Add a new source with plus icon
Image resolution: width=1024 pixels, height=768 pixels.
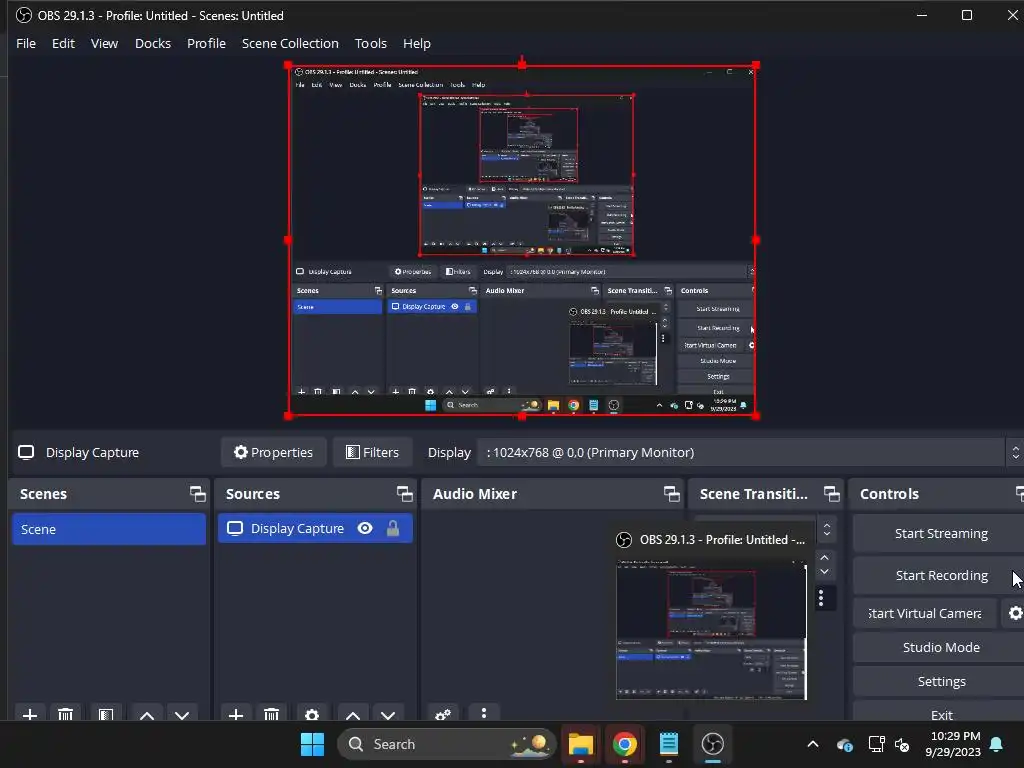236,714
